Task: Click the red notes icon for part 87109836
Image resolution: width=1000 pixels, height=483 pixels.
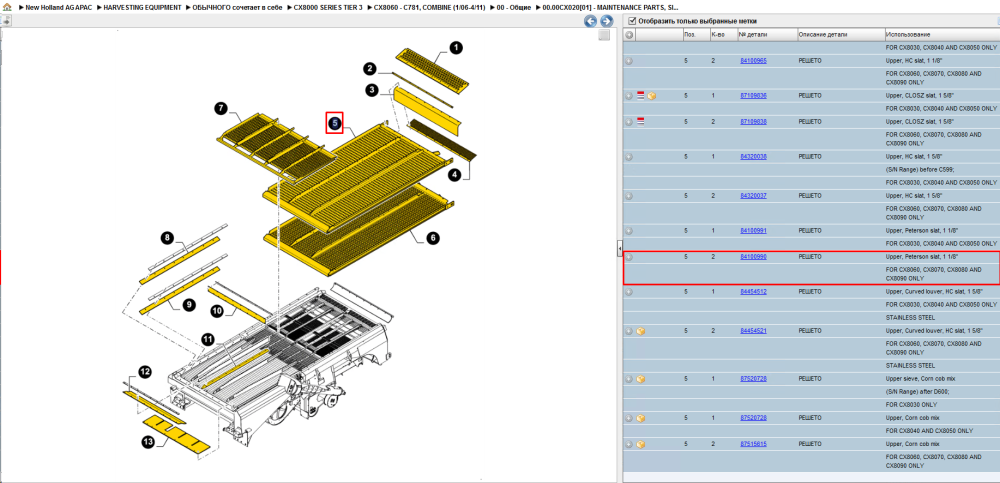Action: point(641,96)
